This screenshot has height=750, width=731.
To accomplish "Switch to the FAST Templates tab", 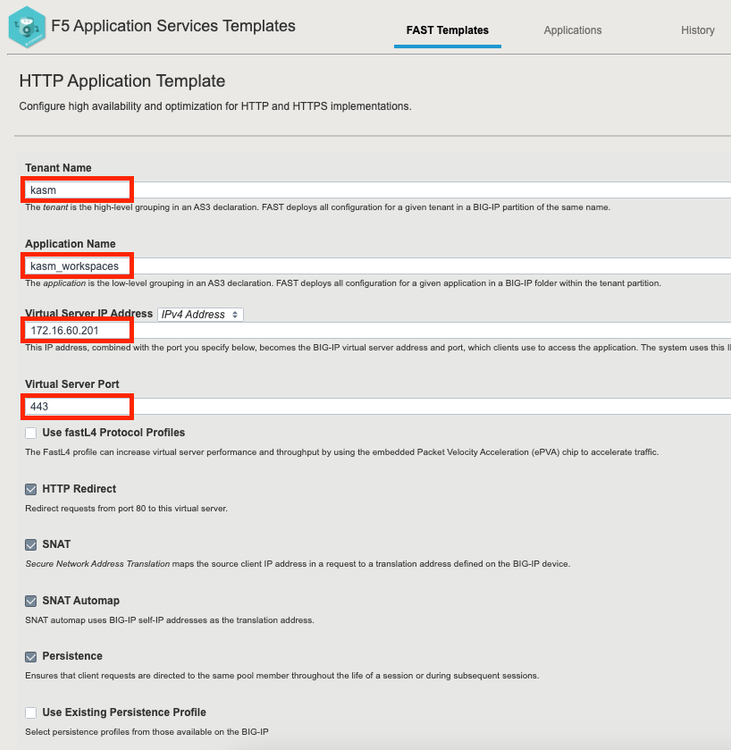I will coord(447,30).
